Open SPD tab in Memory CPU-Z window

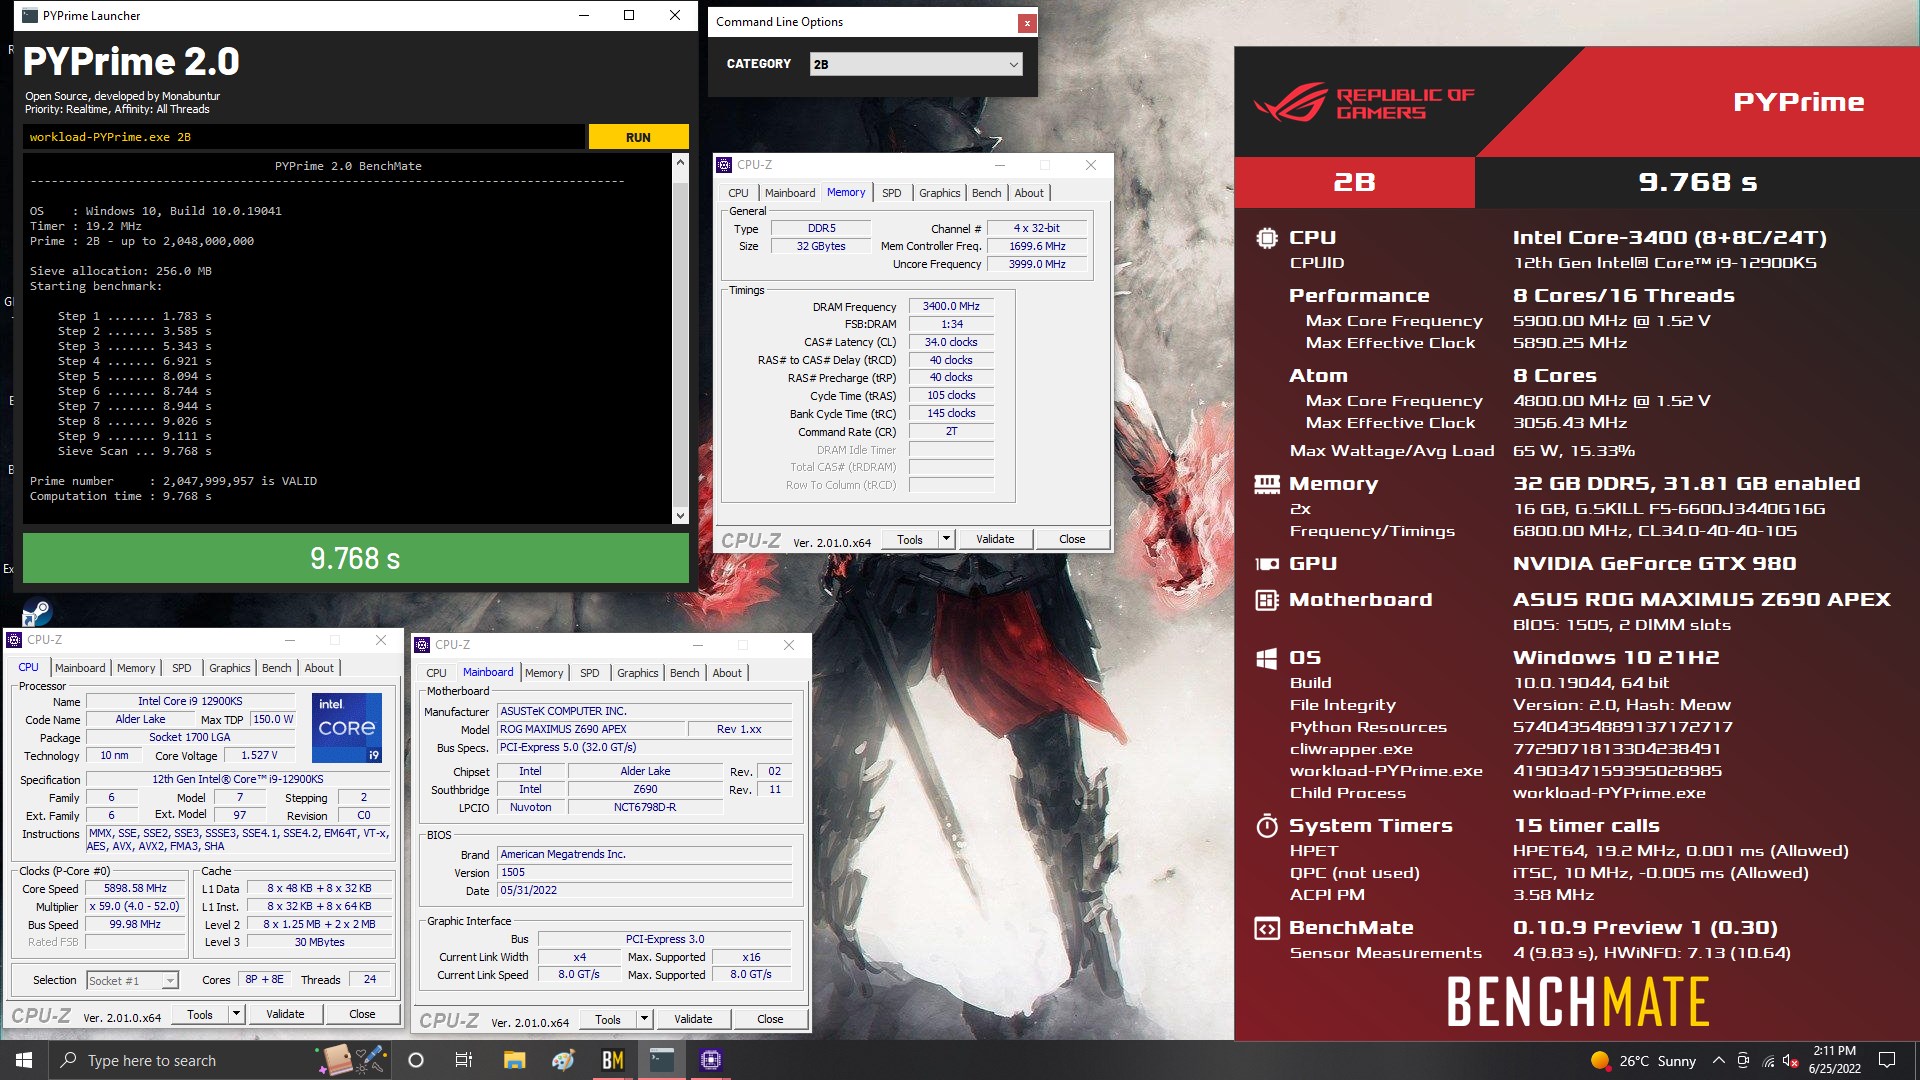click(891, 193)
